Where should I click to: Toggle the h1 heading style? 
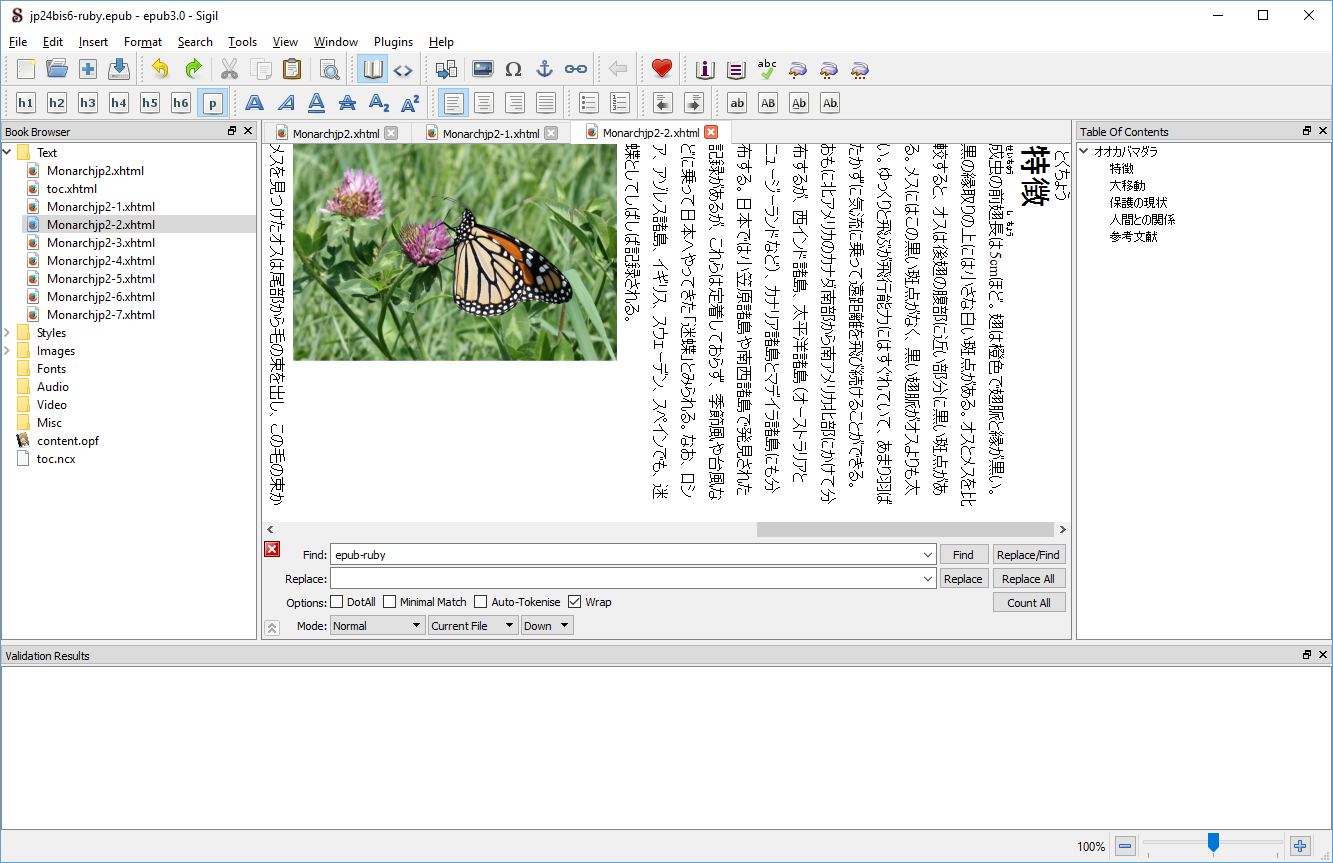coord(26,102)
